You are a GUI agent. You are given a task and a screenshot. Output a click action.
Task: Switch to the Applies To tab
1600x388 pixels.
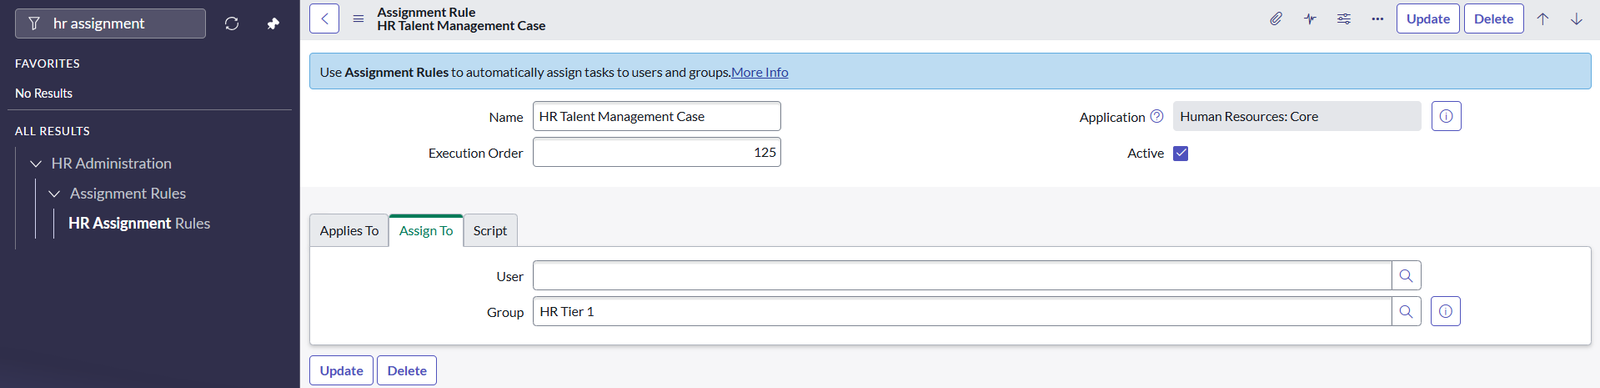[x=349, y=230]
